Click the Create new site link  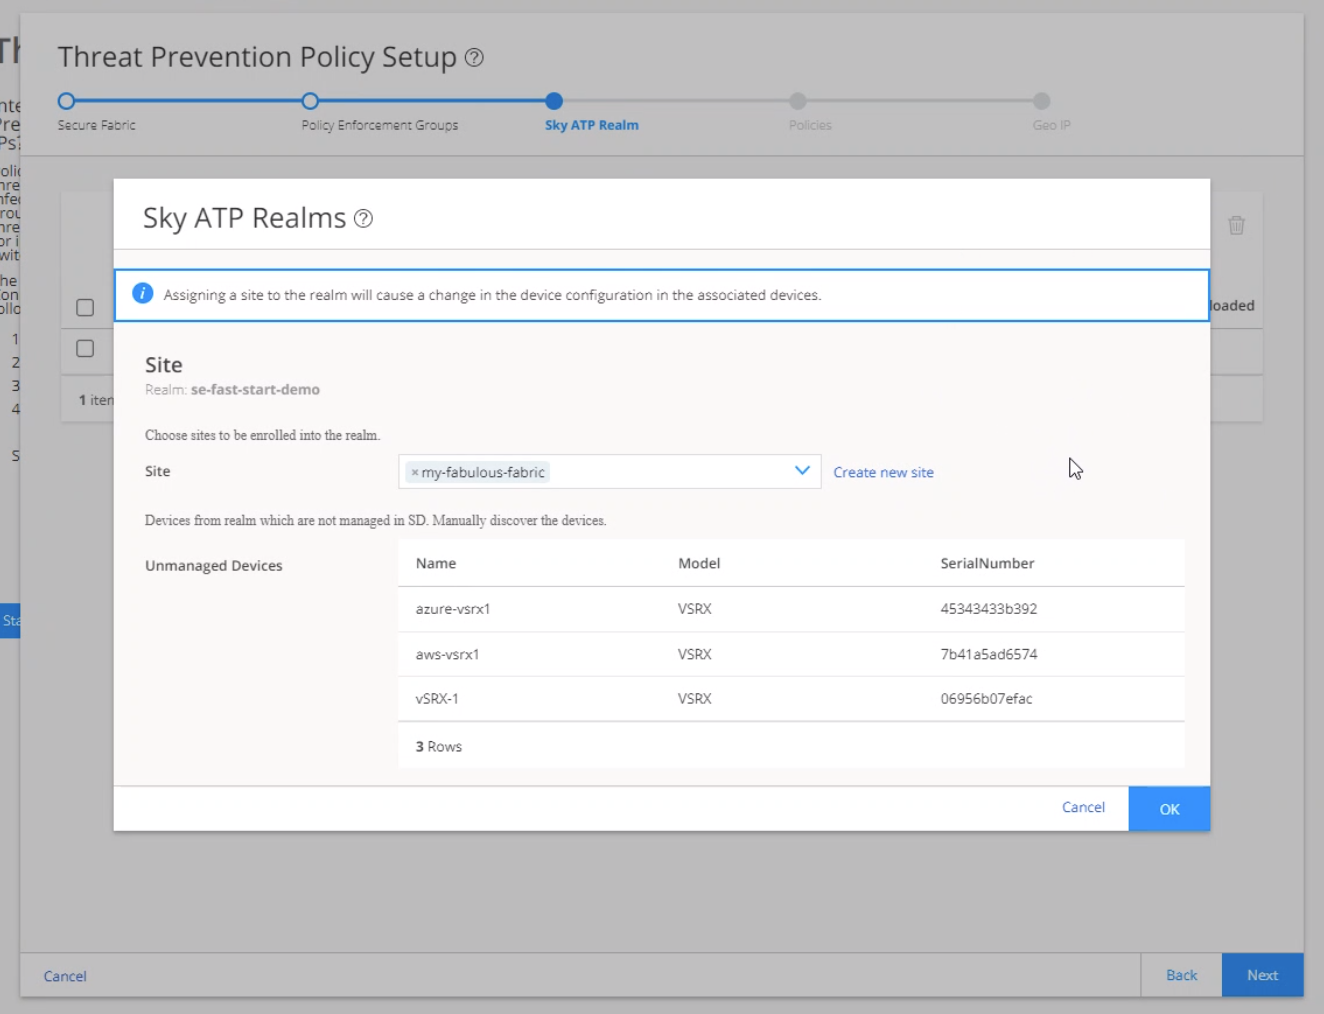click(883, 471)
